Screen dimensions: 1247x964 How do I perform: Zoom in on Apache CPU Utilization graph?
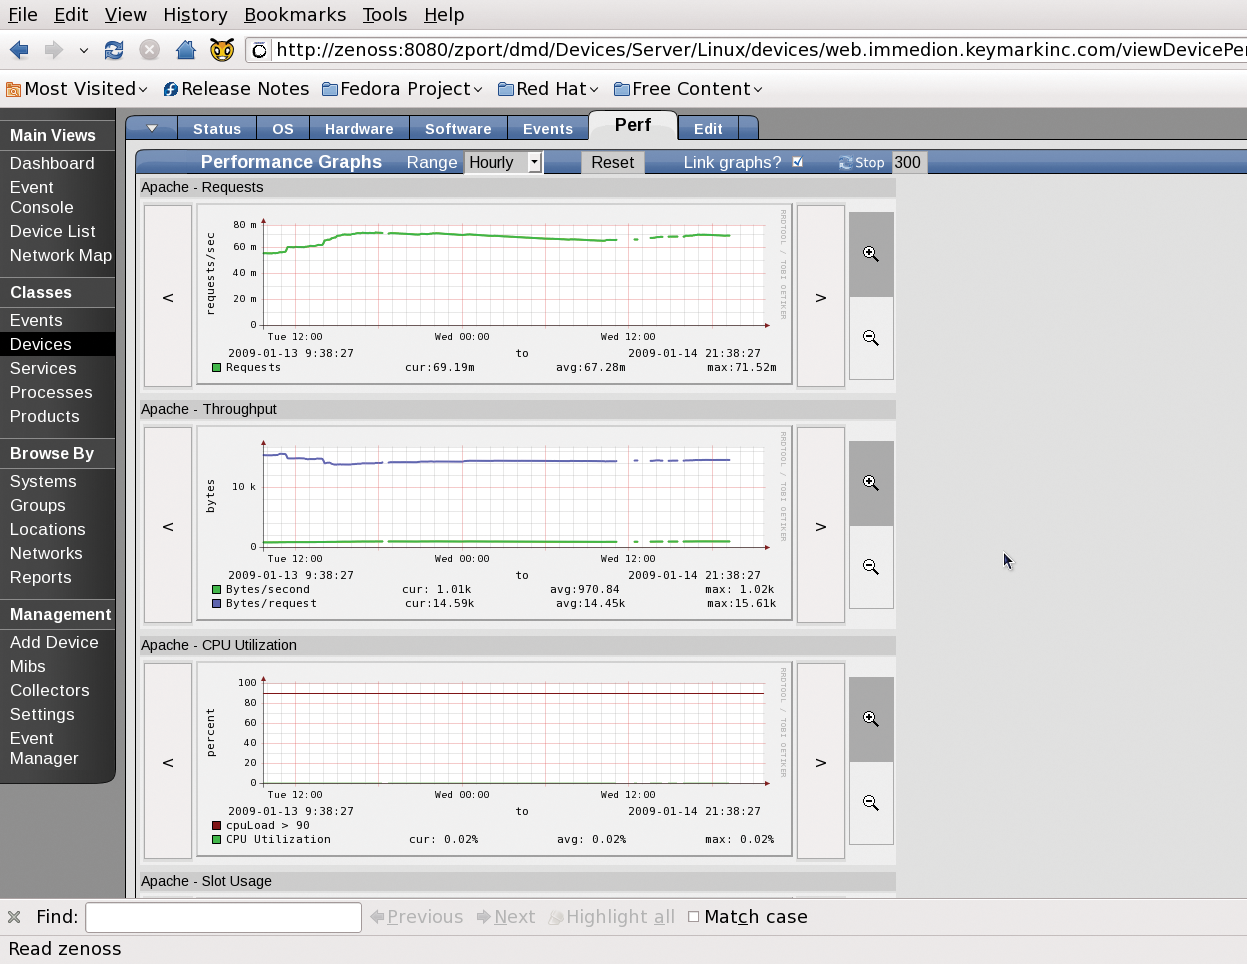pos(871,719)
